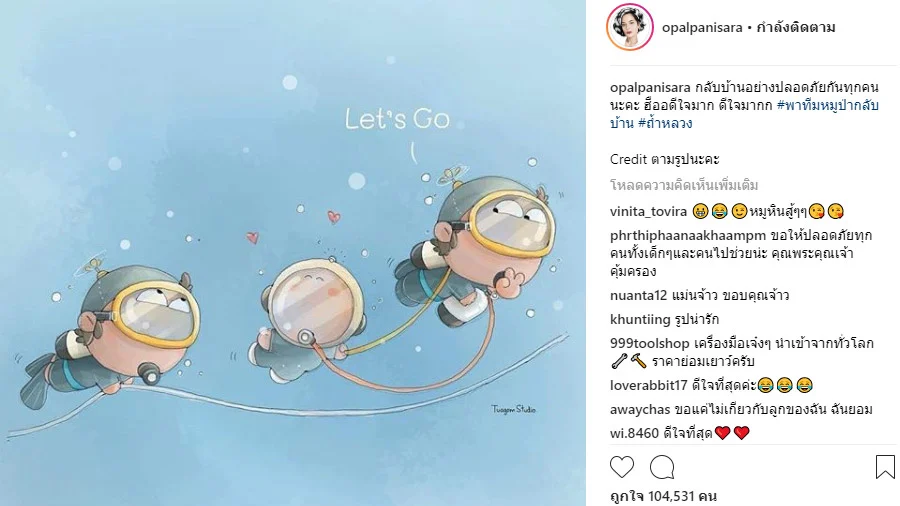Save post with bookmark icon
The height and width of the screenshot is (506, 900).
[885, 466]
